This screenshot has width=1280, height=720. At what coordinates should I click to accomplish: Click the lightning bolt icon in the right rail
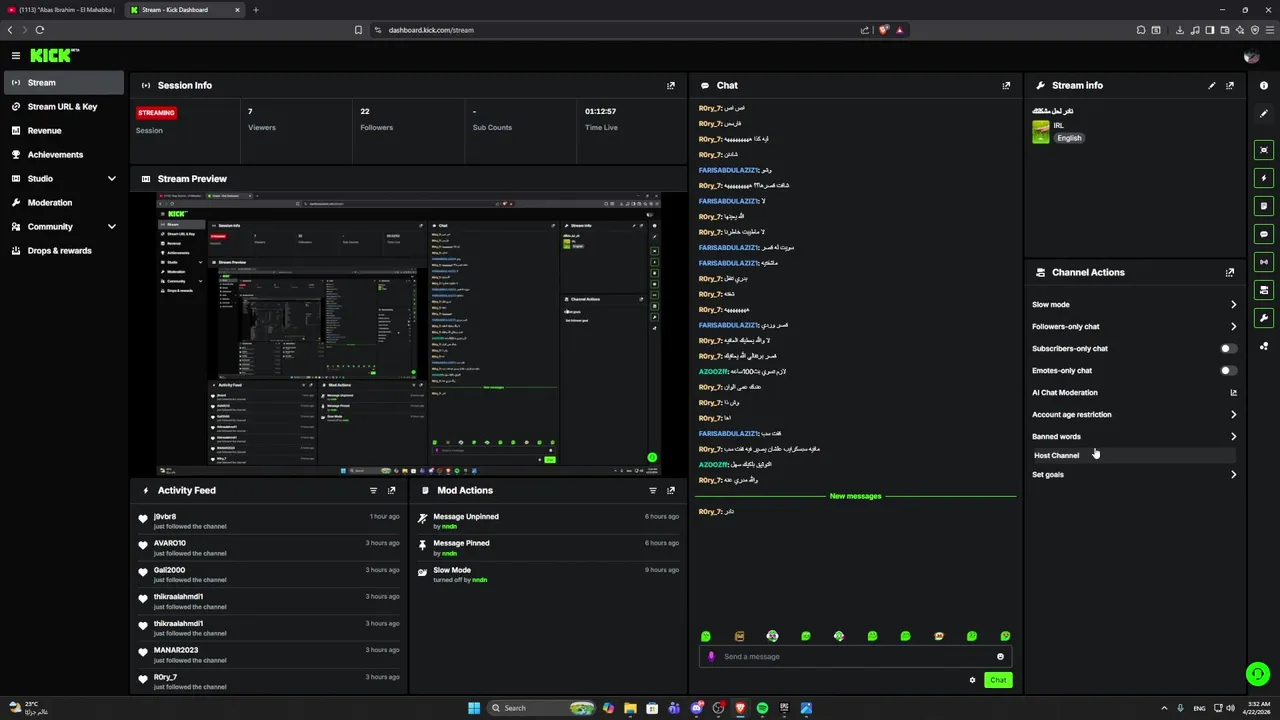click(1264, 178)
